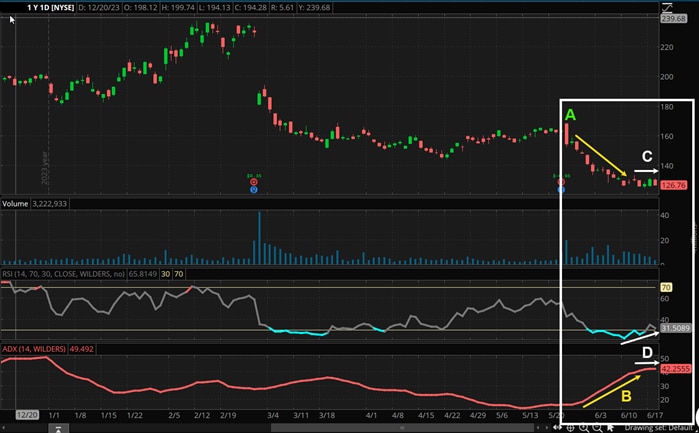Click the 5/13 date on time axis
Image resolution: width=699 pixels, height=433 pixels.
point(530,415)
